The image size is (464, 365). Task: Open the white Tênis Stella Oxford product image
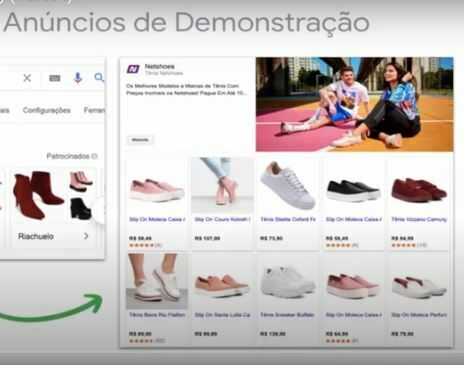point(288,186)
